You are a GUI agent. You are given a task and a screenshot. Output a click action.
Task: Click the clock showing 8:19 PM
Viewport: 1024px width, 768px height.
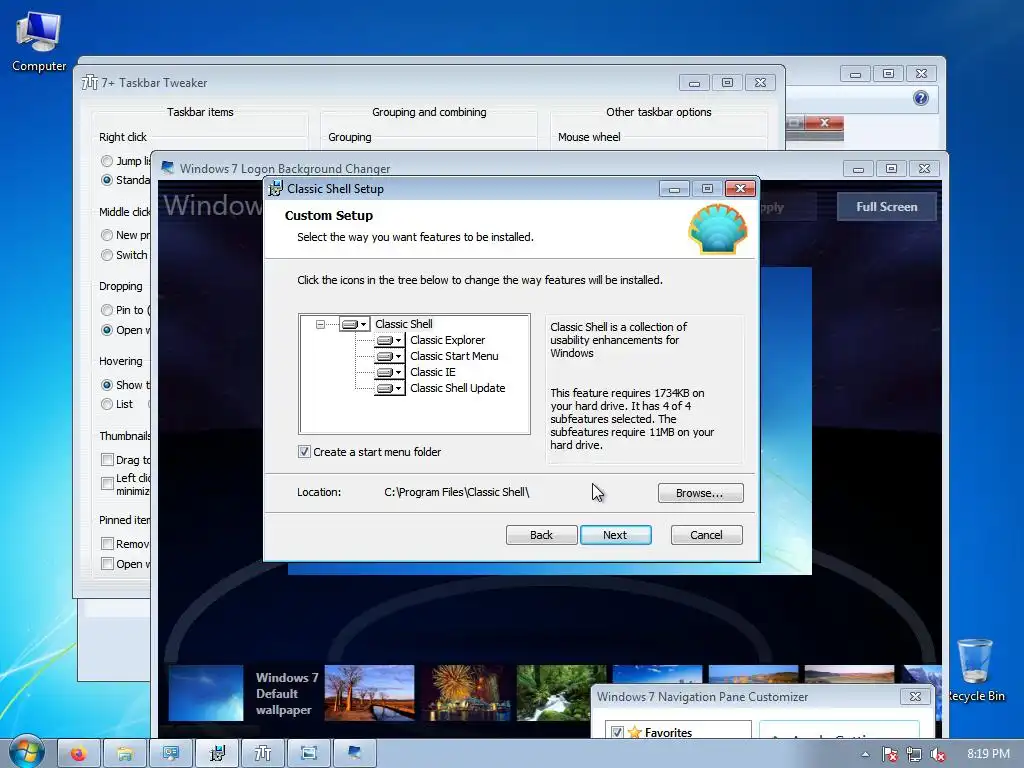coord(988,754)
